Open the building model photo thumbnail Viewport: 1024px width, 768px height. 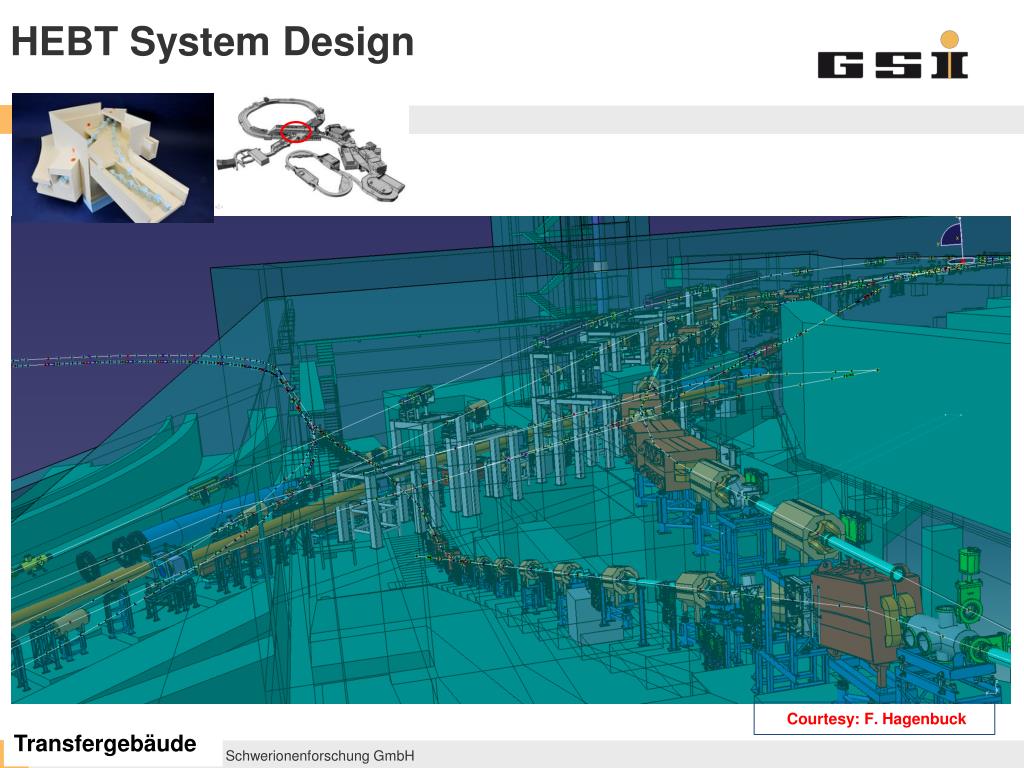pyautogui.click(x=113, y=157)
